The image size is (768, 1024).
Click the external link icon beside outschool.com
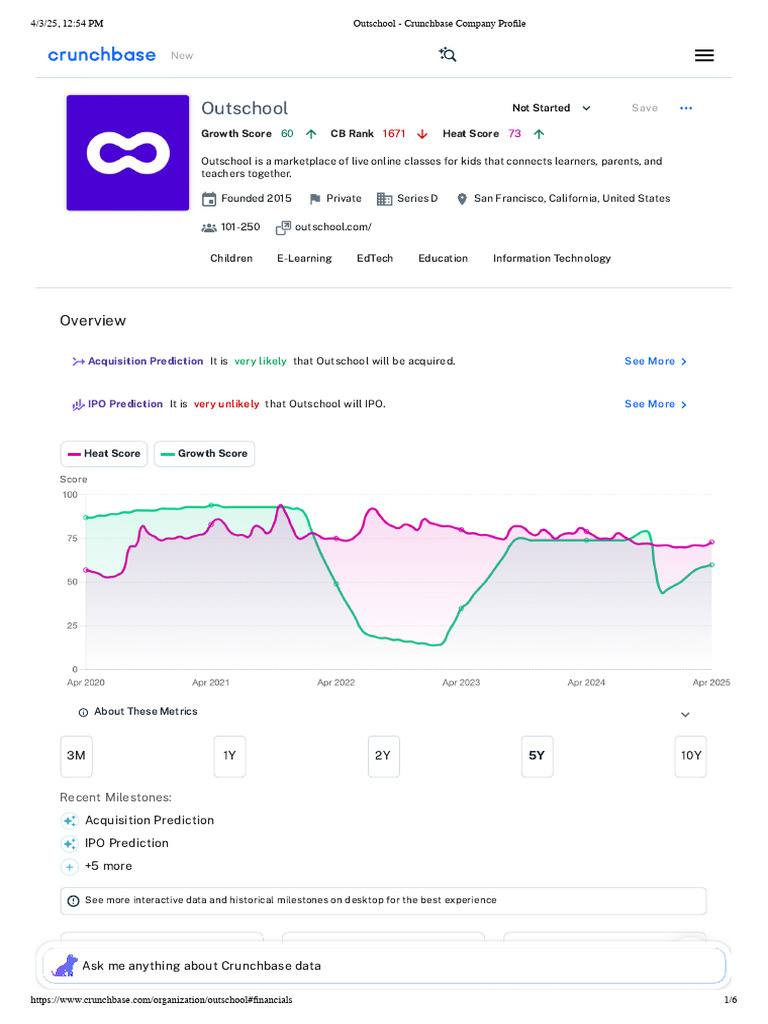pyautogui.click(x=284, y=228)
